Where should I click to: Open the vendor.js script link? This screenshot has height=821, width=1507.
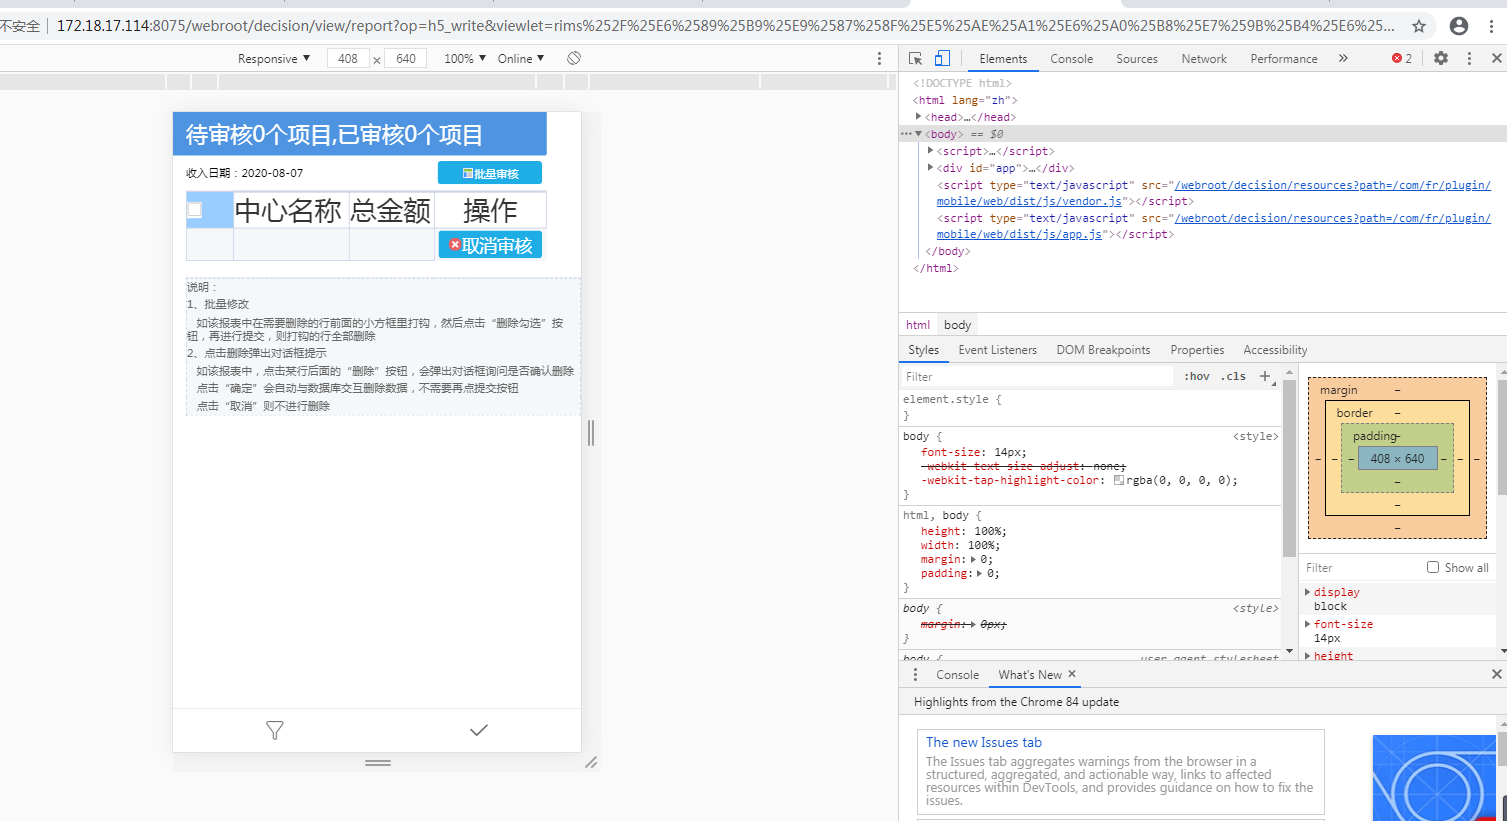click(x=1213, y=193)
